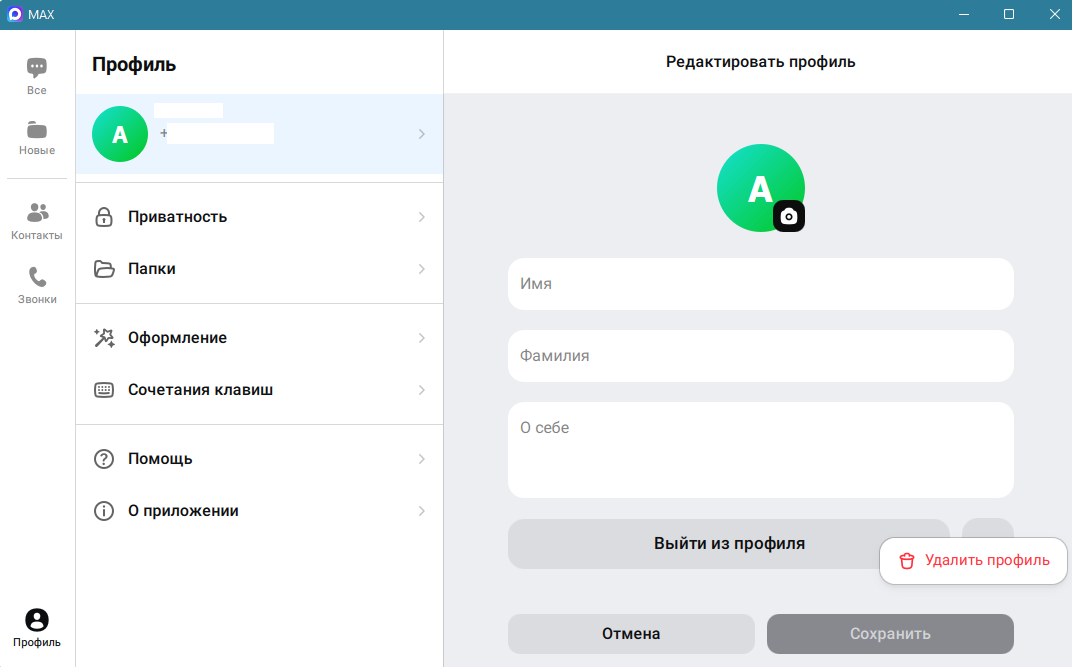The height and width of the screenshot is (667, 1072).
Task: Click the trash icon for Удалить профиль
Action: [907, 561]
